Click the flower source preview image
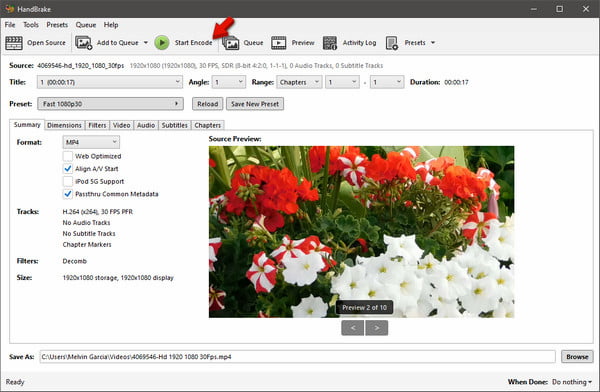 361,232
